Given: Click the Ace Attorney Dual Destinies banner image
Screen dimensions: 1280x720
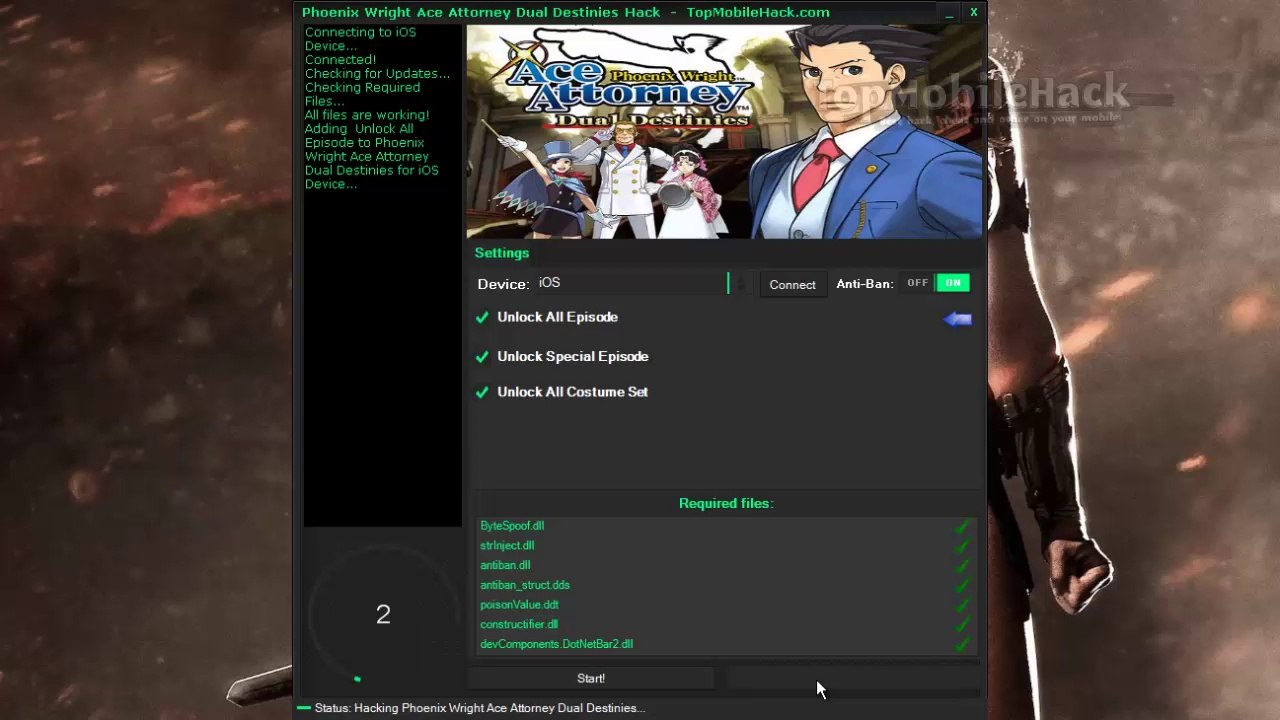Looking at the screenshot, I should pos(725,132).
